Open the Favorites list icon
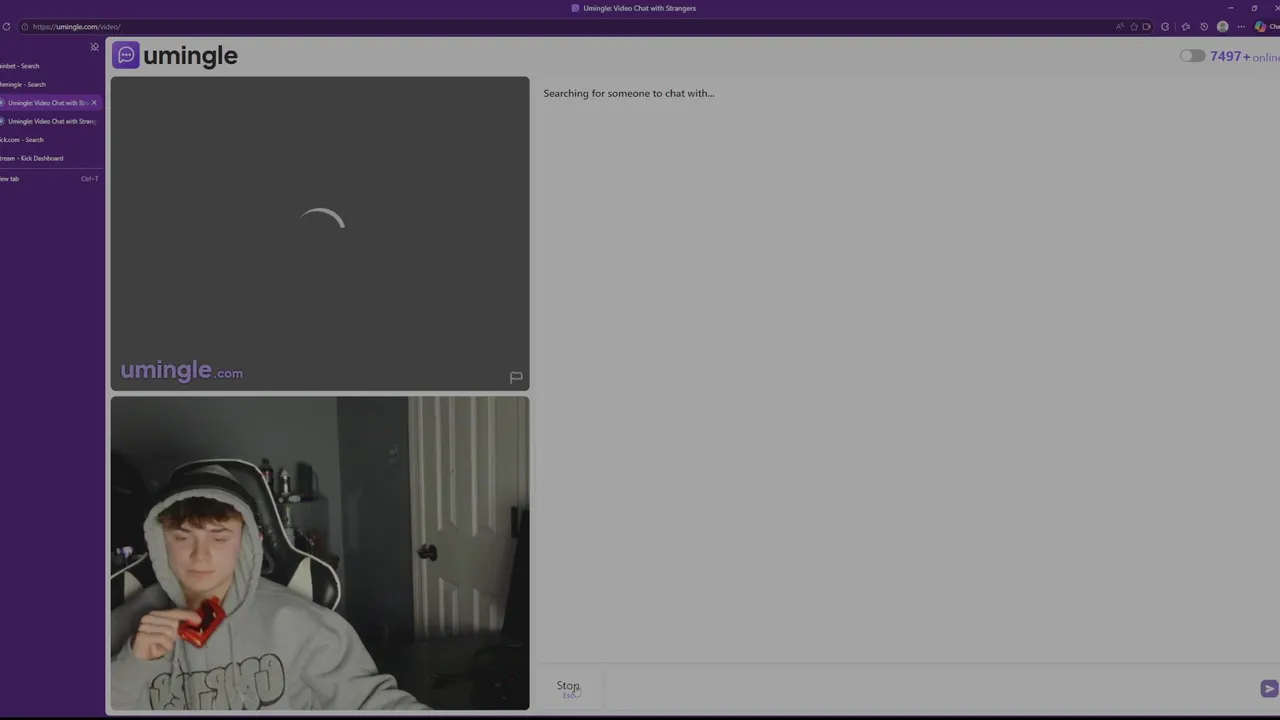Image resolution: width=1280 pixels, height=720 pixels. point(1186,27)
